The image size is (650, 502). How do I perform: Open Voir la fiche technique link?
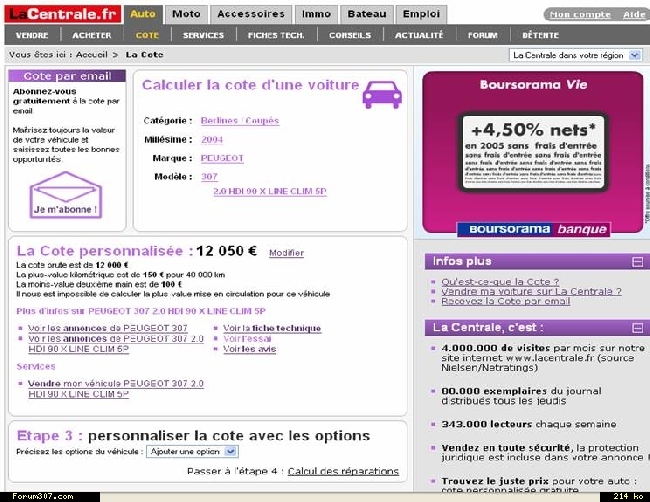tap(272, 328)
